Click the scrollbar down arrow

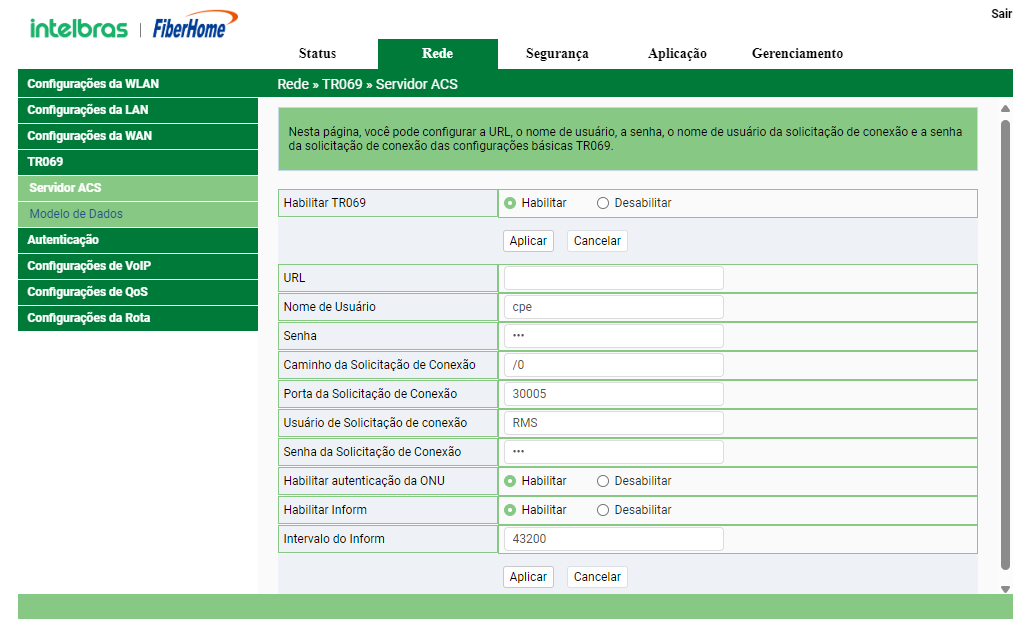1006,589
